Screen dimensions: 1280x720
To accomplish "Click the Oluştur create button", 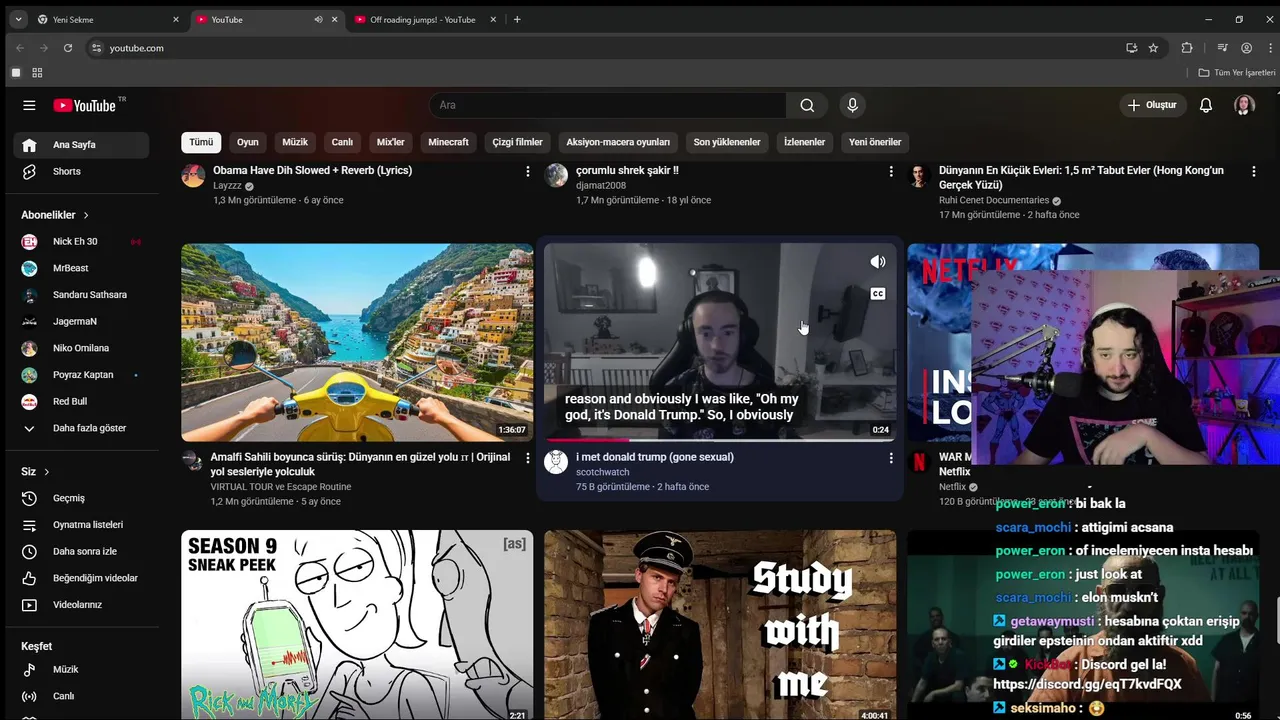I will pos(1152,105).
